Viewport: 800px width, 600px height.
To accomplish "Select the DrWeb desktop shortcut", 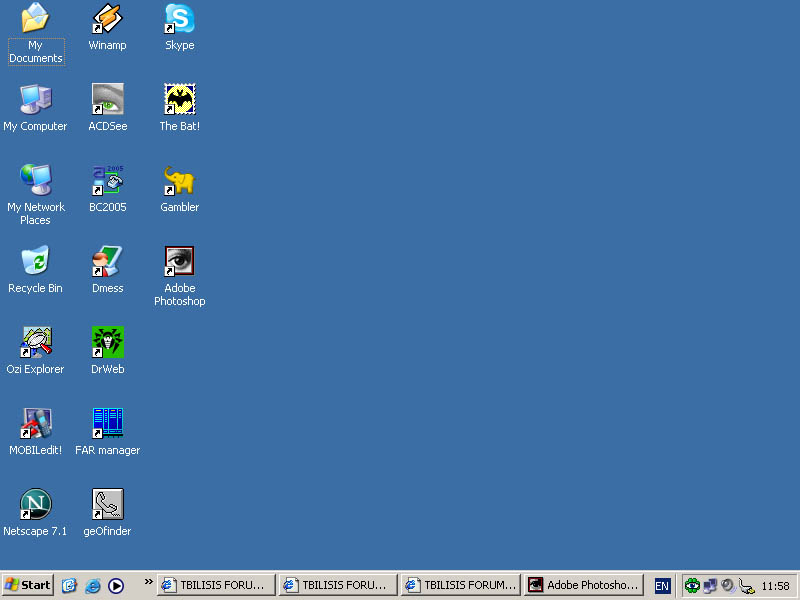I will (107, 351).
